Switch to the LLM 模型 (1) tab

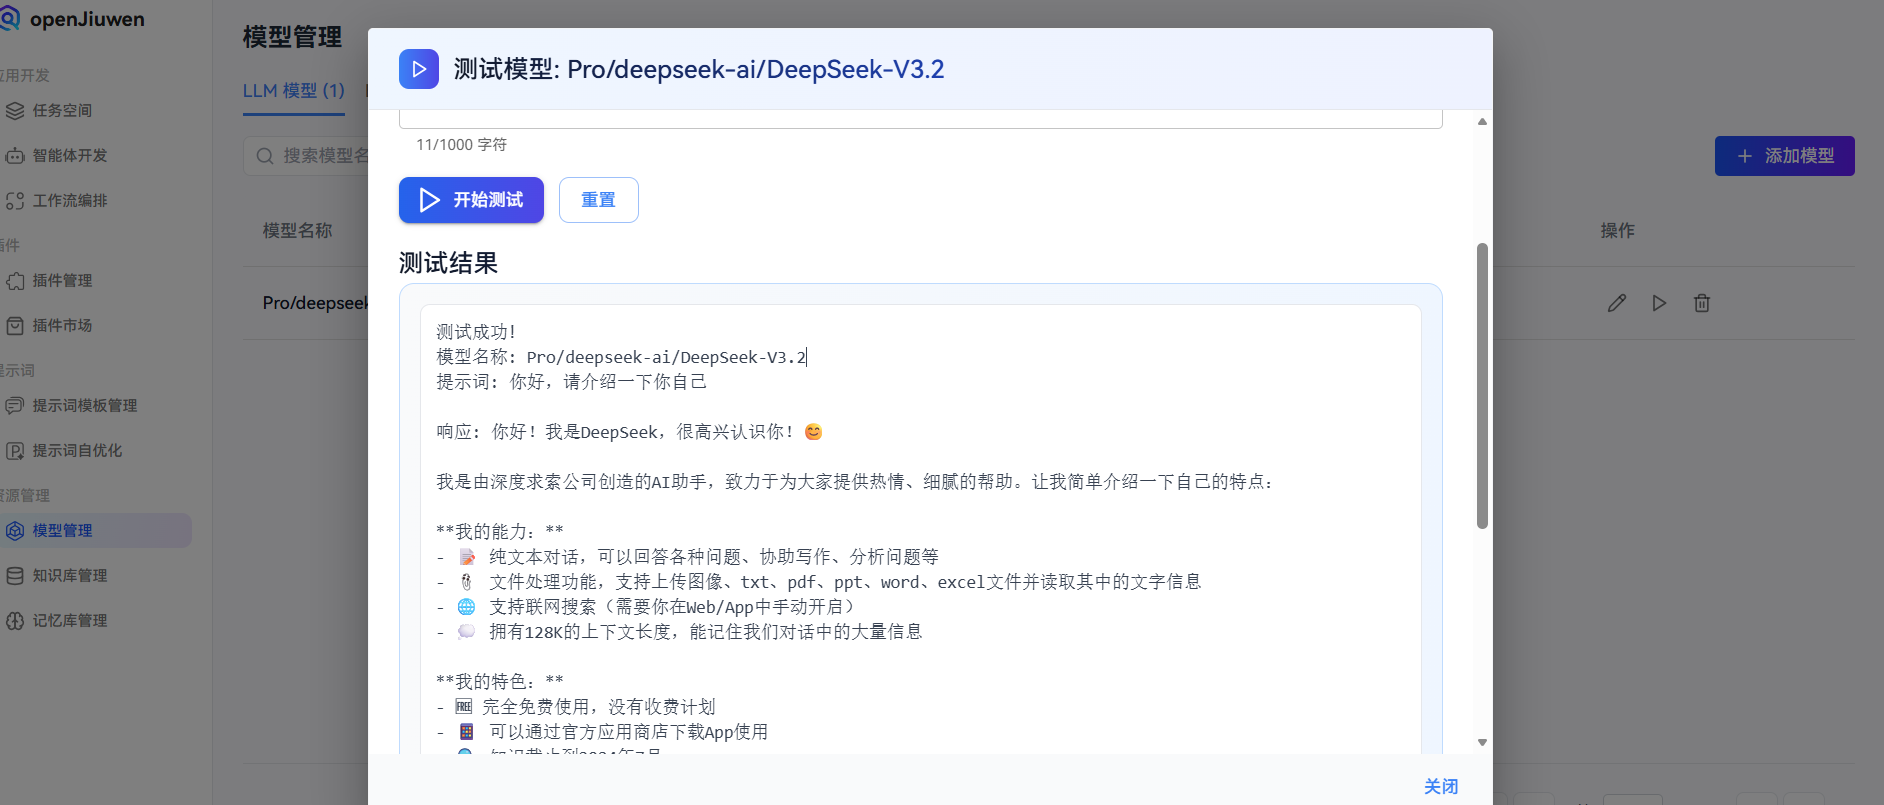tap(294, 90)
